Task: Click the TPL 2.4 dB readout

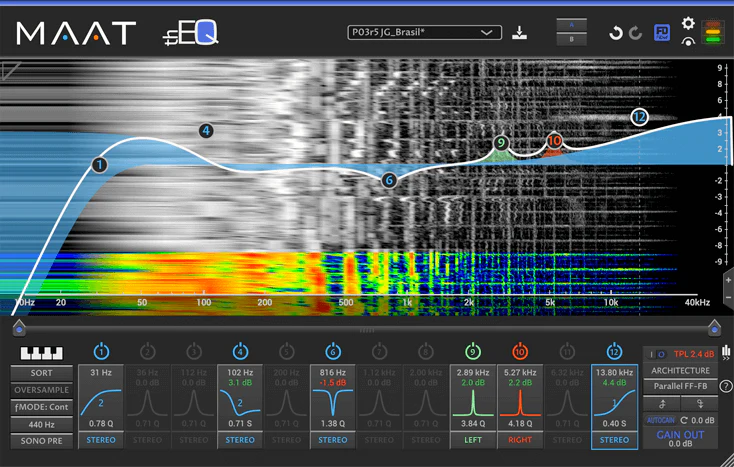Action: click(x=694, y=354)
